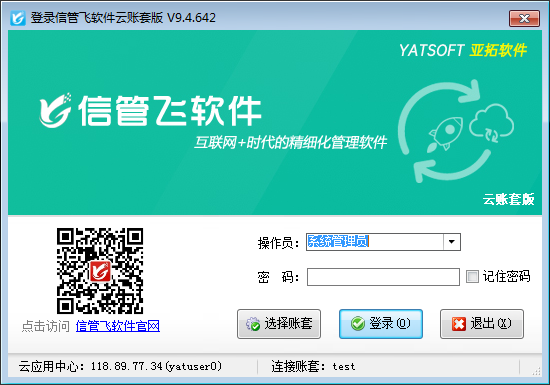Click the 选择账套 button
Viewport: 550px width, 385px height.
point(279,324)
